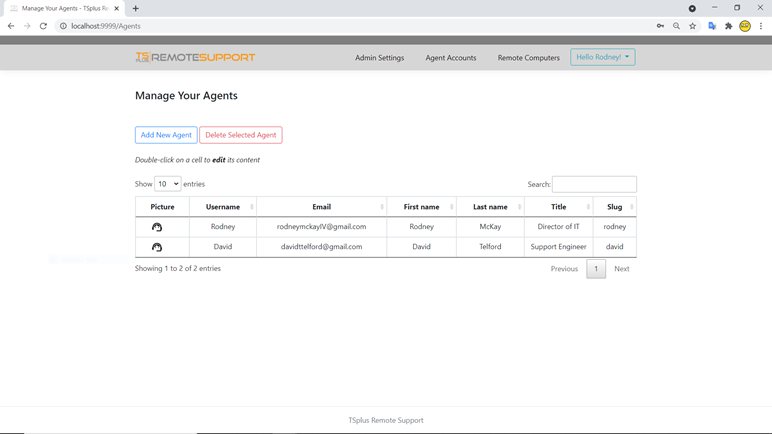Sort table by Username column

[x=223, y=207]
